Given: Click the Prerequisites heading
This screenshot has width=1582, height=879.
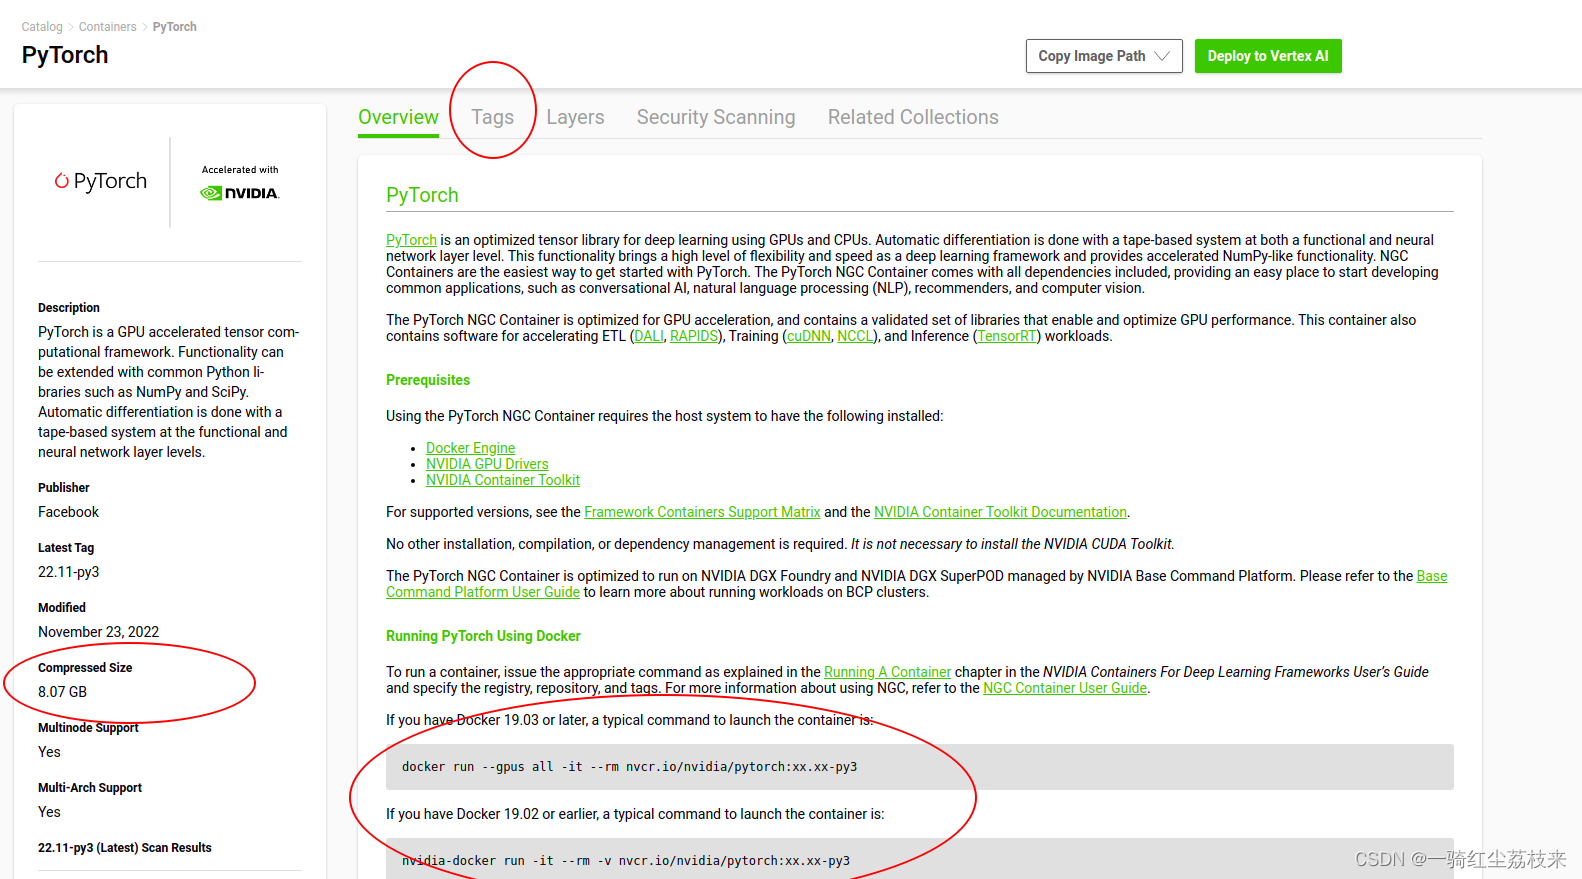Looking at the screenshot, I should tap(428, 380).
